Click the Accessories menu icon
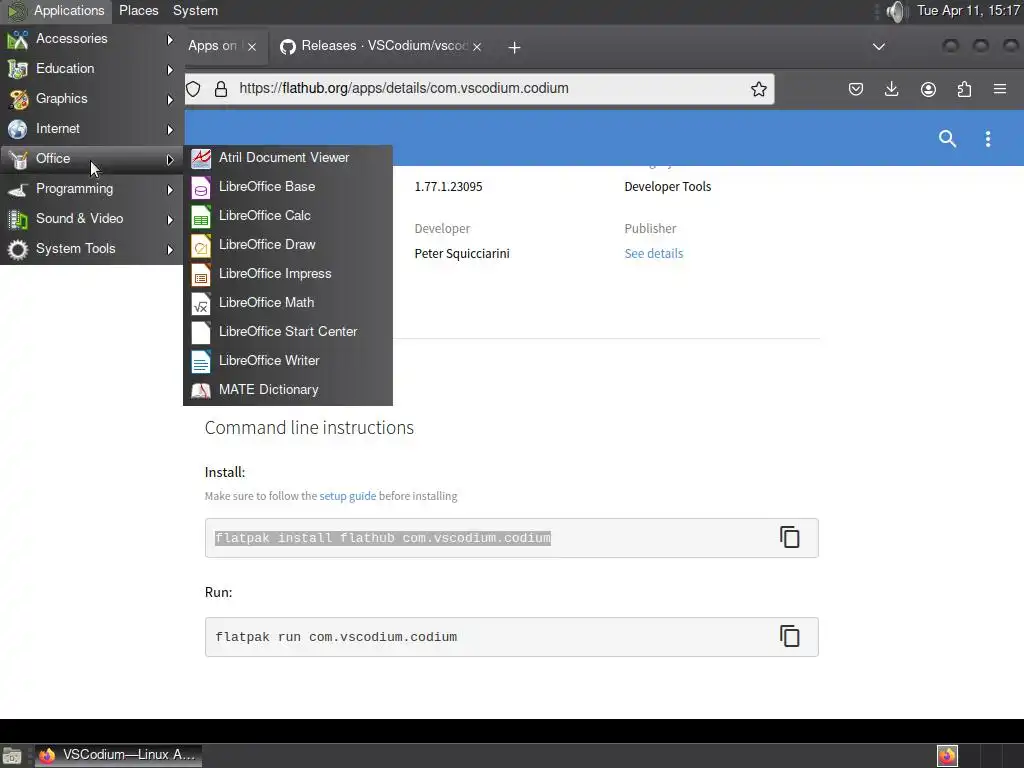1024x768 pixels. click(18, 40)
